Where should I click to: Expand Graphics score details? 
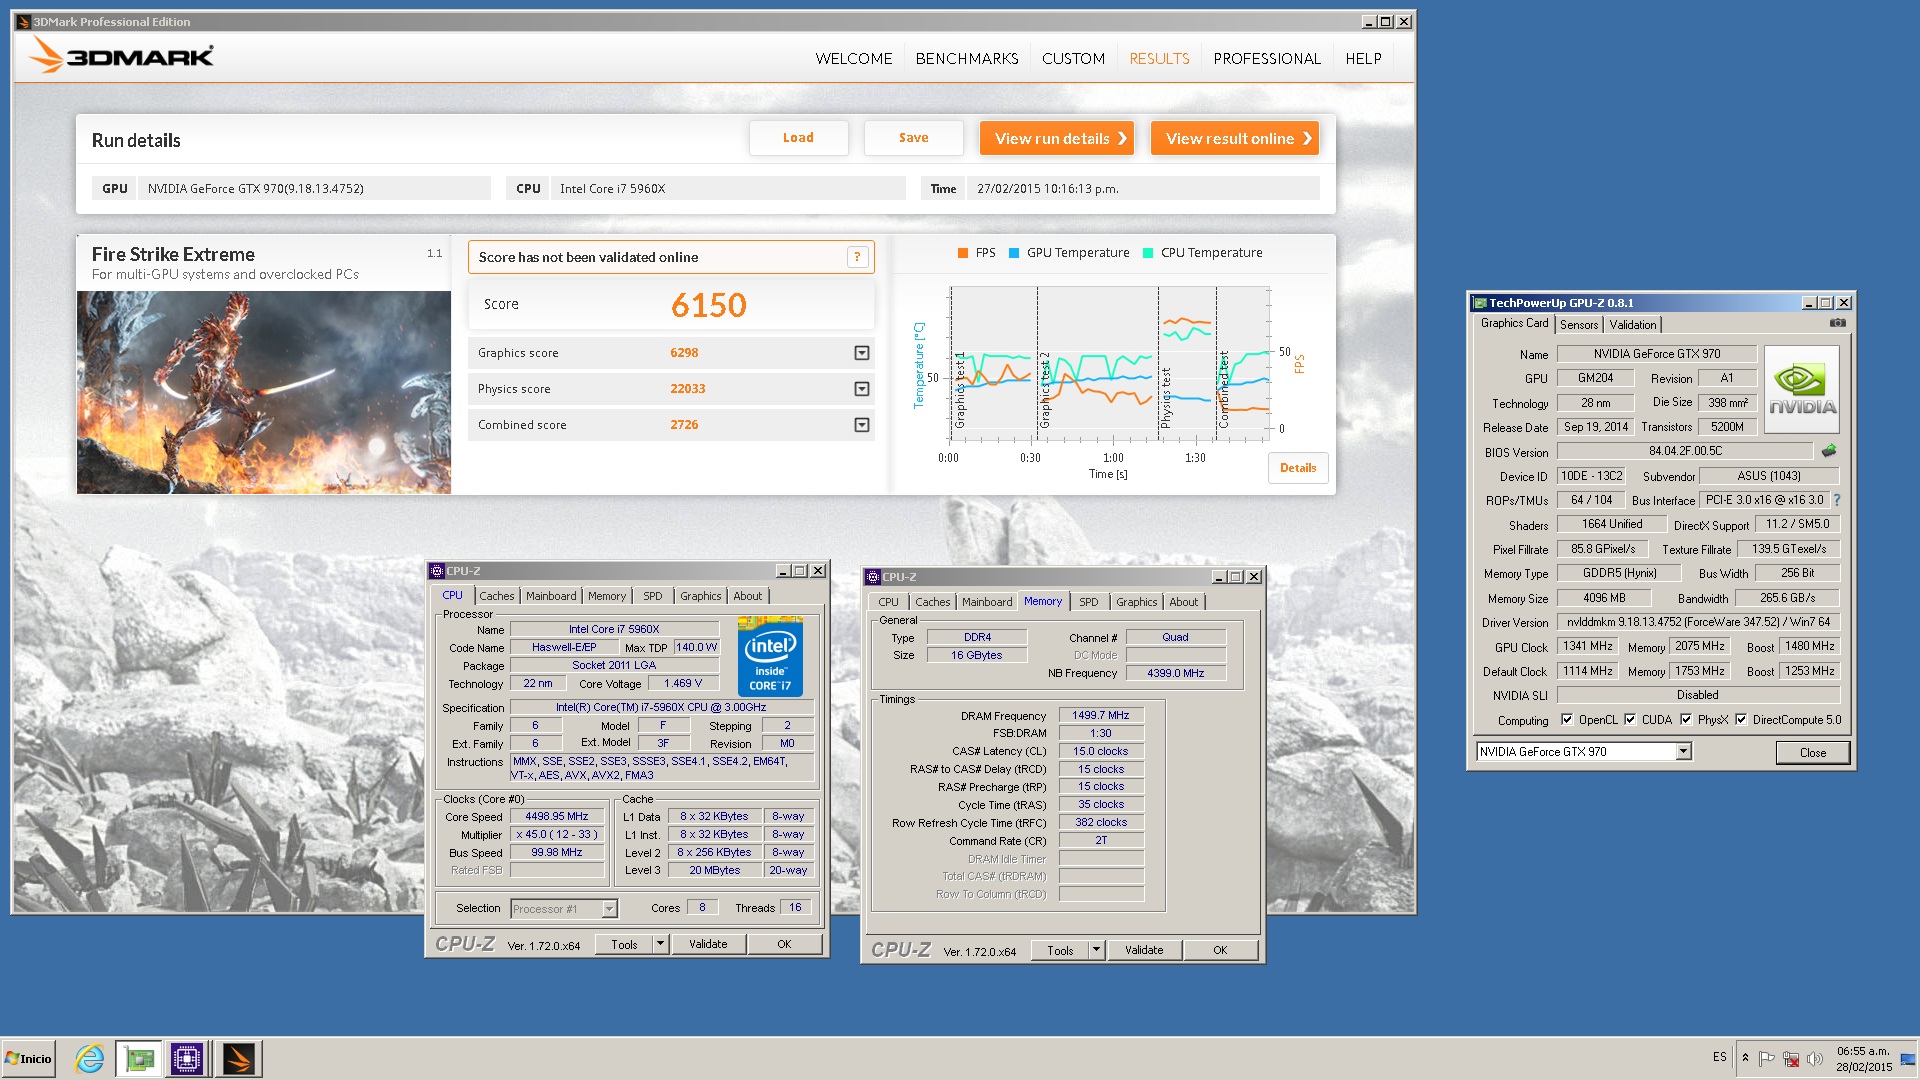tap(861, 353)
